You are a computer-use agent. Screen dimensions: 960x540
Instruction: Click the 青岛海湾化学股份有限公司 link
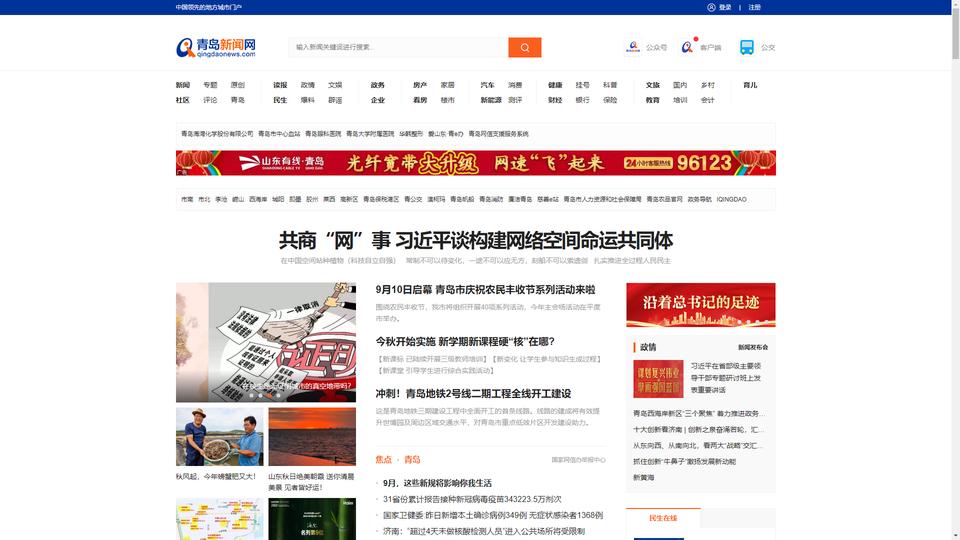(217, 133)
